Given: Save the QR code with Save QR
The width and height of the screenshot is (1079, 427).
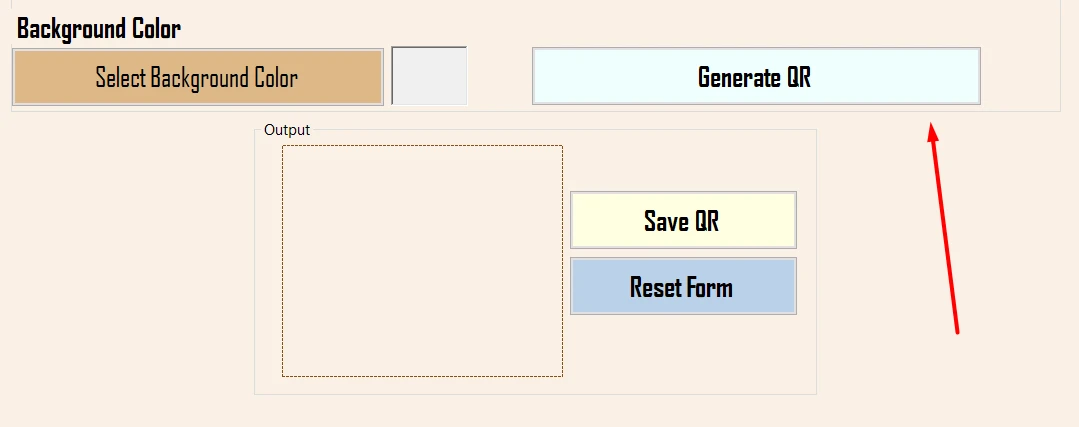Looking at the screenshot, I should coord(683,220).
